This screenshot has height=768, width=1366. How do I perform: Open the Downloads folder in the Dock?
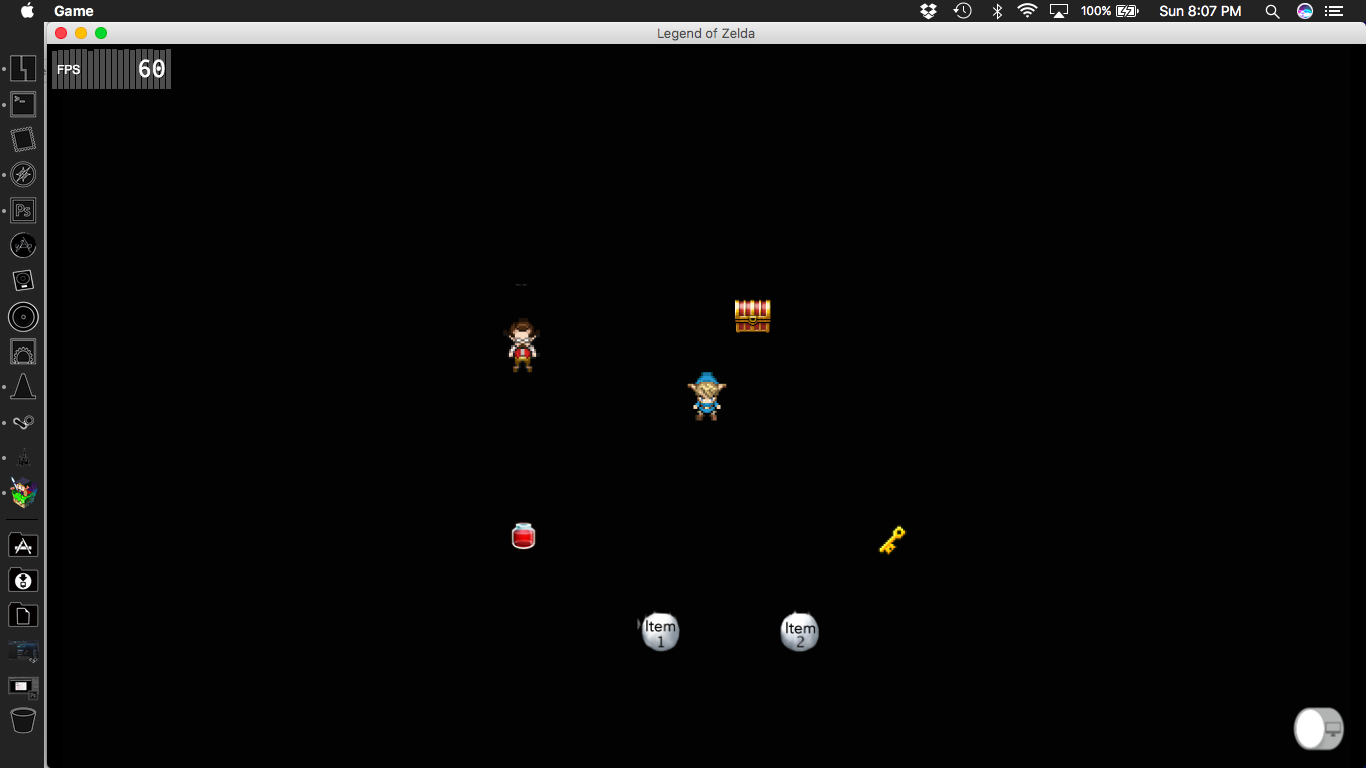point(23,580)
